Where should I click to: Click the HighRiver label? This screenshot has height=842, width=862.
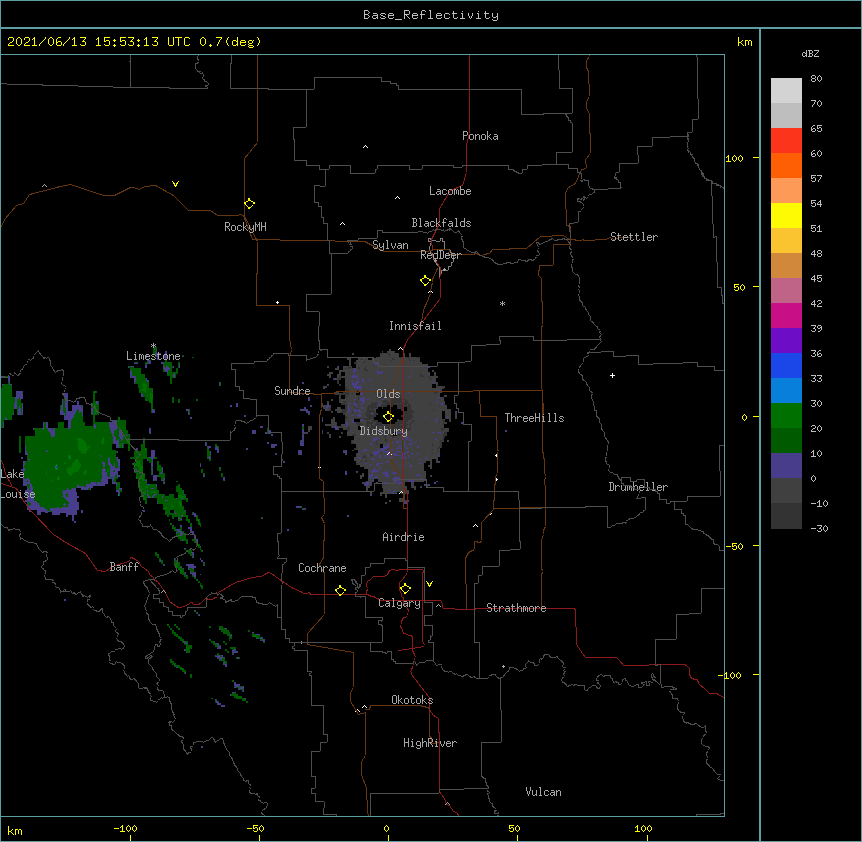pyautogui.click(x=430, y=743)
